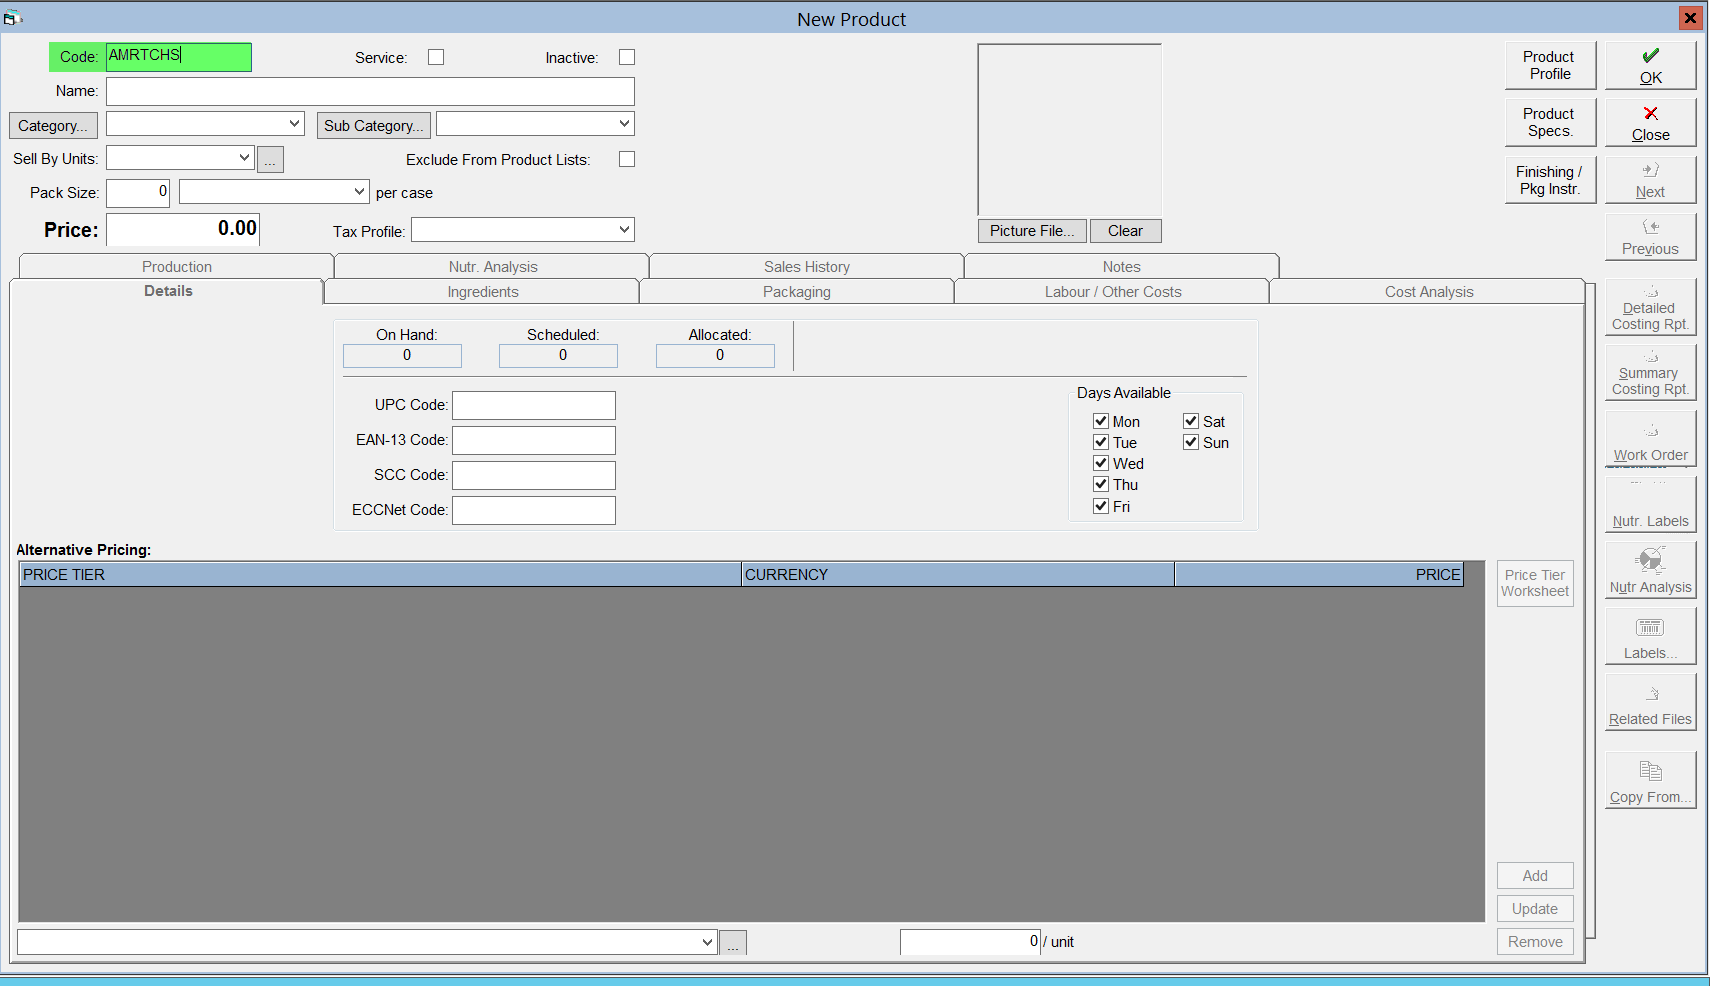Open the Work Order icon button

1650,439
